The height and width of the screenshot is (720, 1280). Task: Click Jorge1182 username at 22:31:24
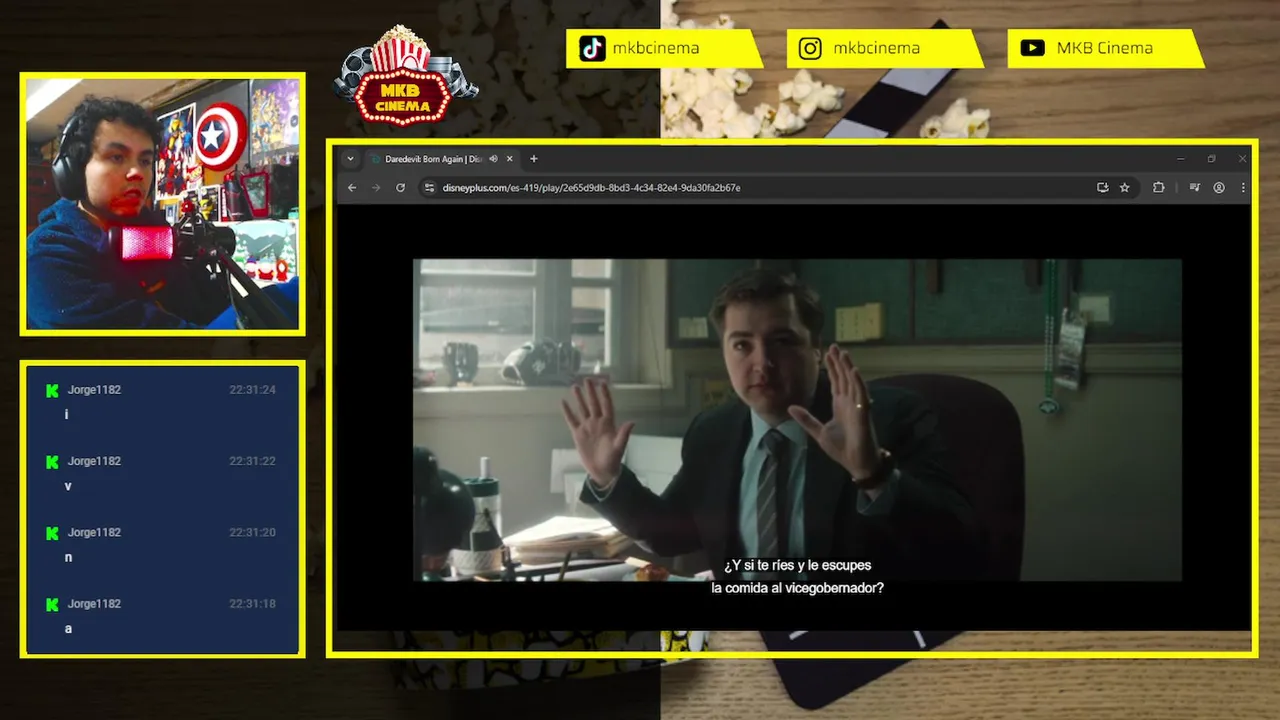94,390
